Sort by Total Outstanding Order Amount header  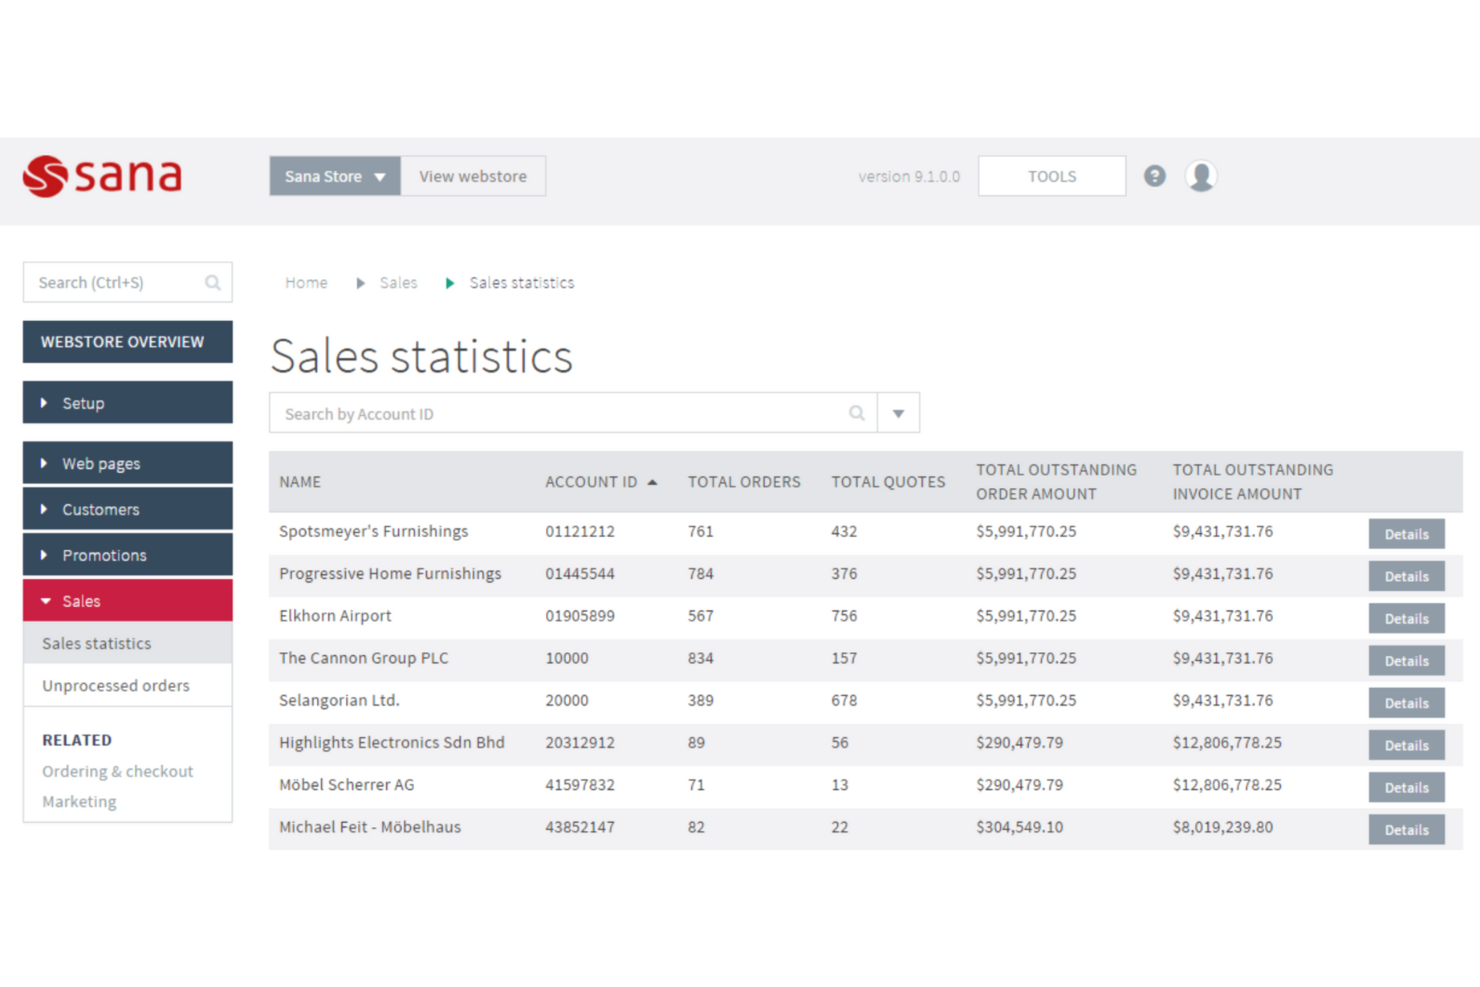(1056, 482)
